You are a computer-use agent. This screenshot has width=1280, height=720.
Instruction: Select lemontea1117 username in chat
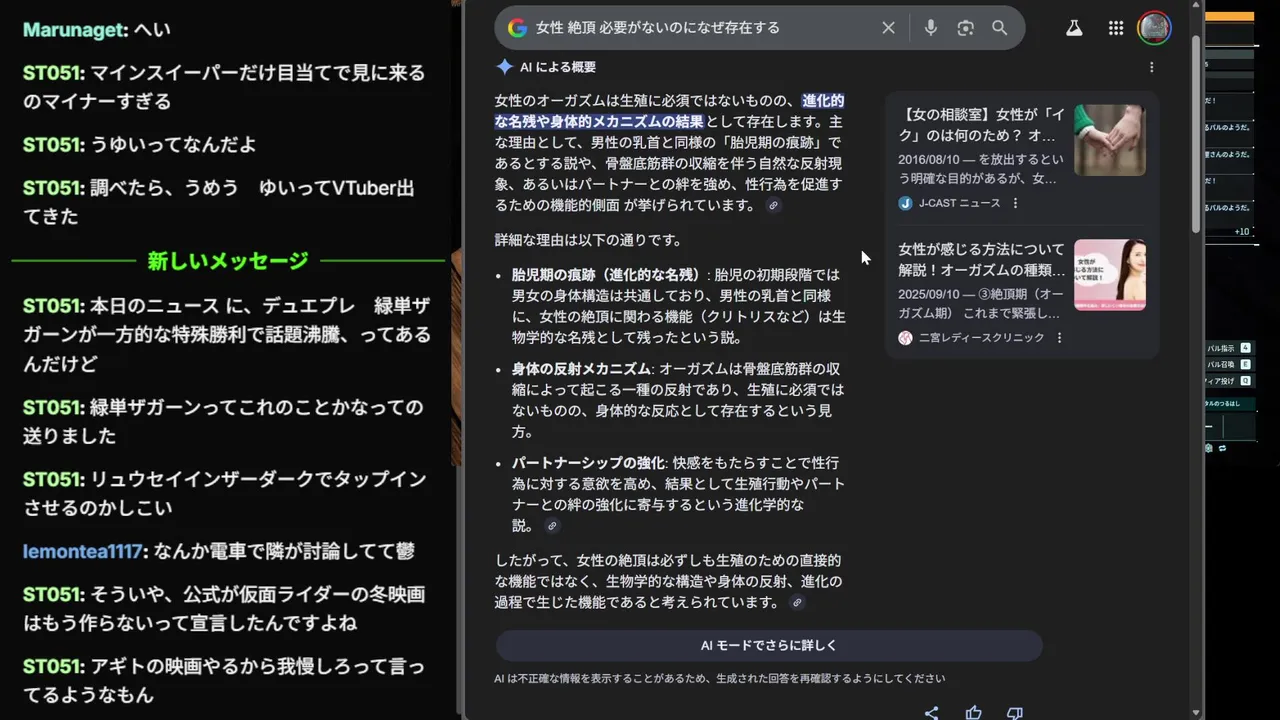click(x=83, y=551)
